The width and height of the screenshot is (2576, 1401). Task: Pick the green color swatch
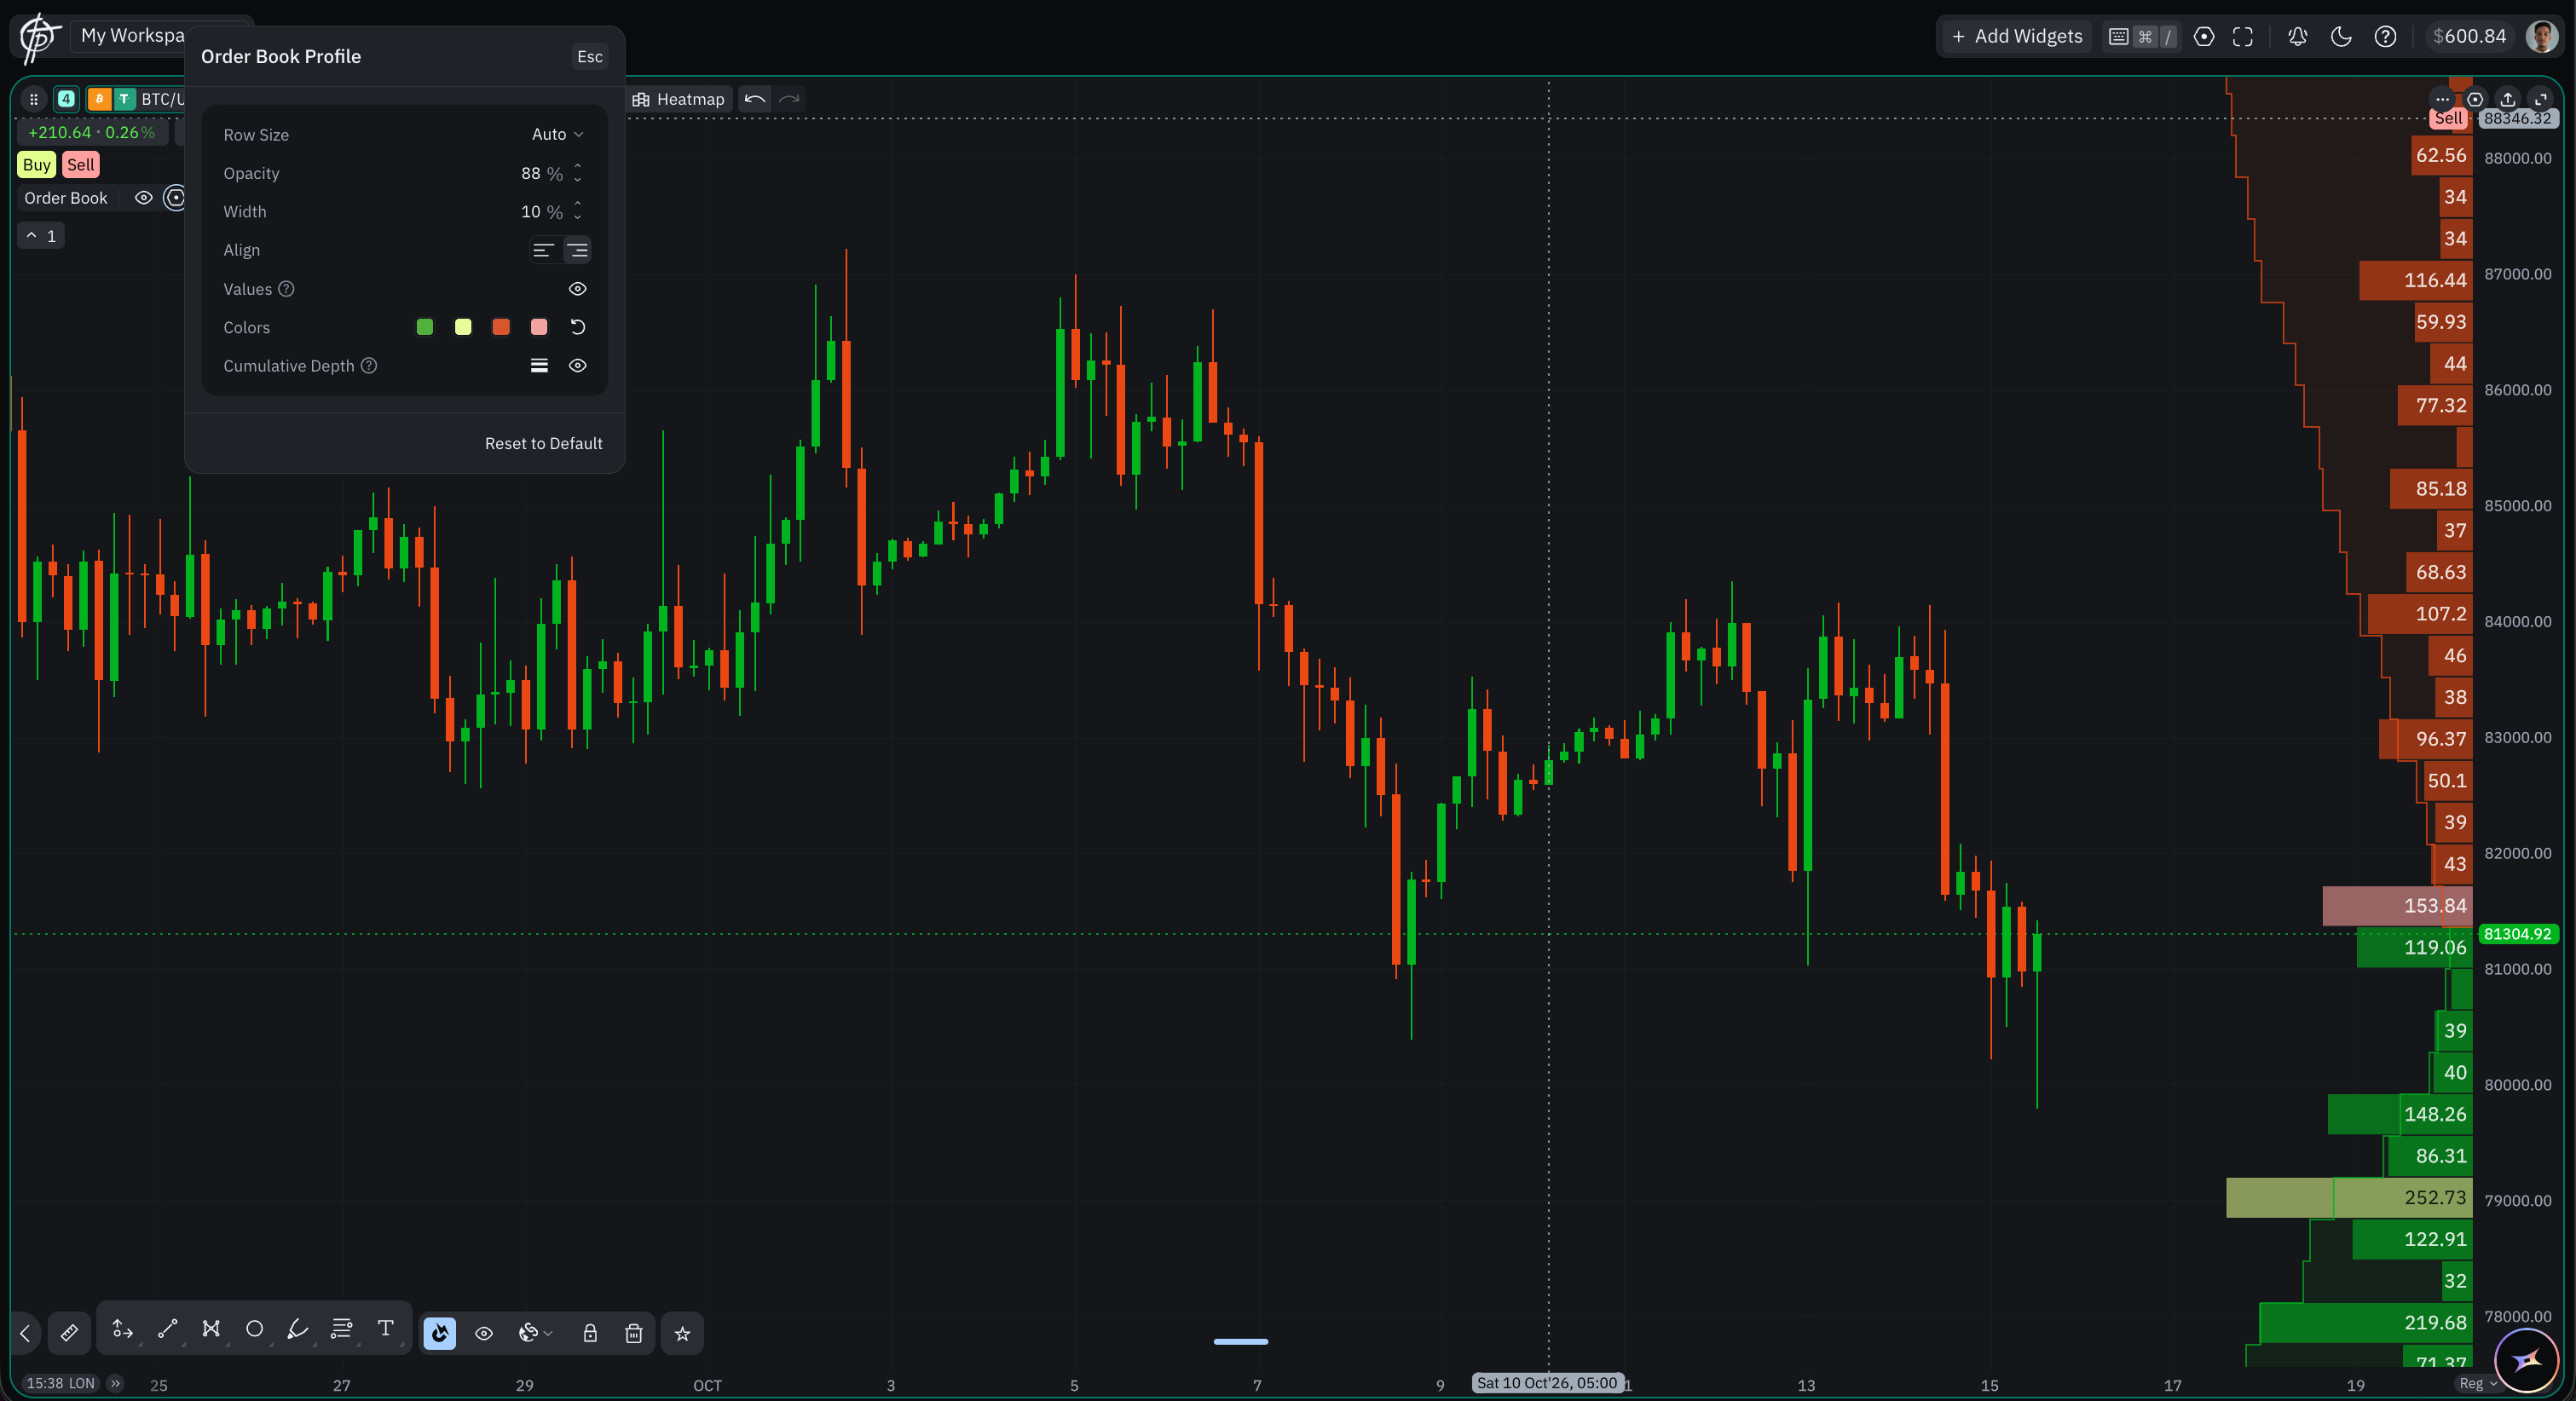424,327
